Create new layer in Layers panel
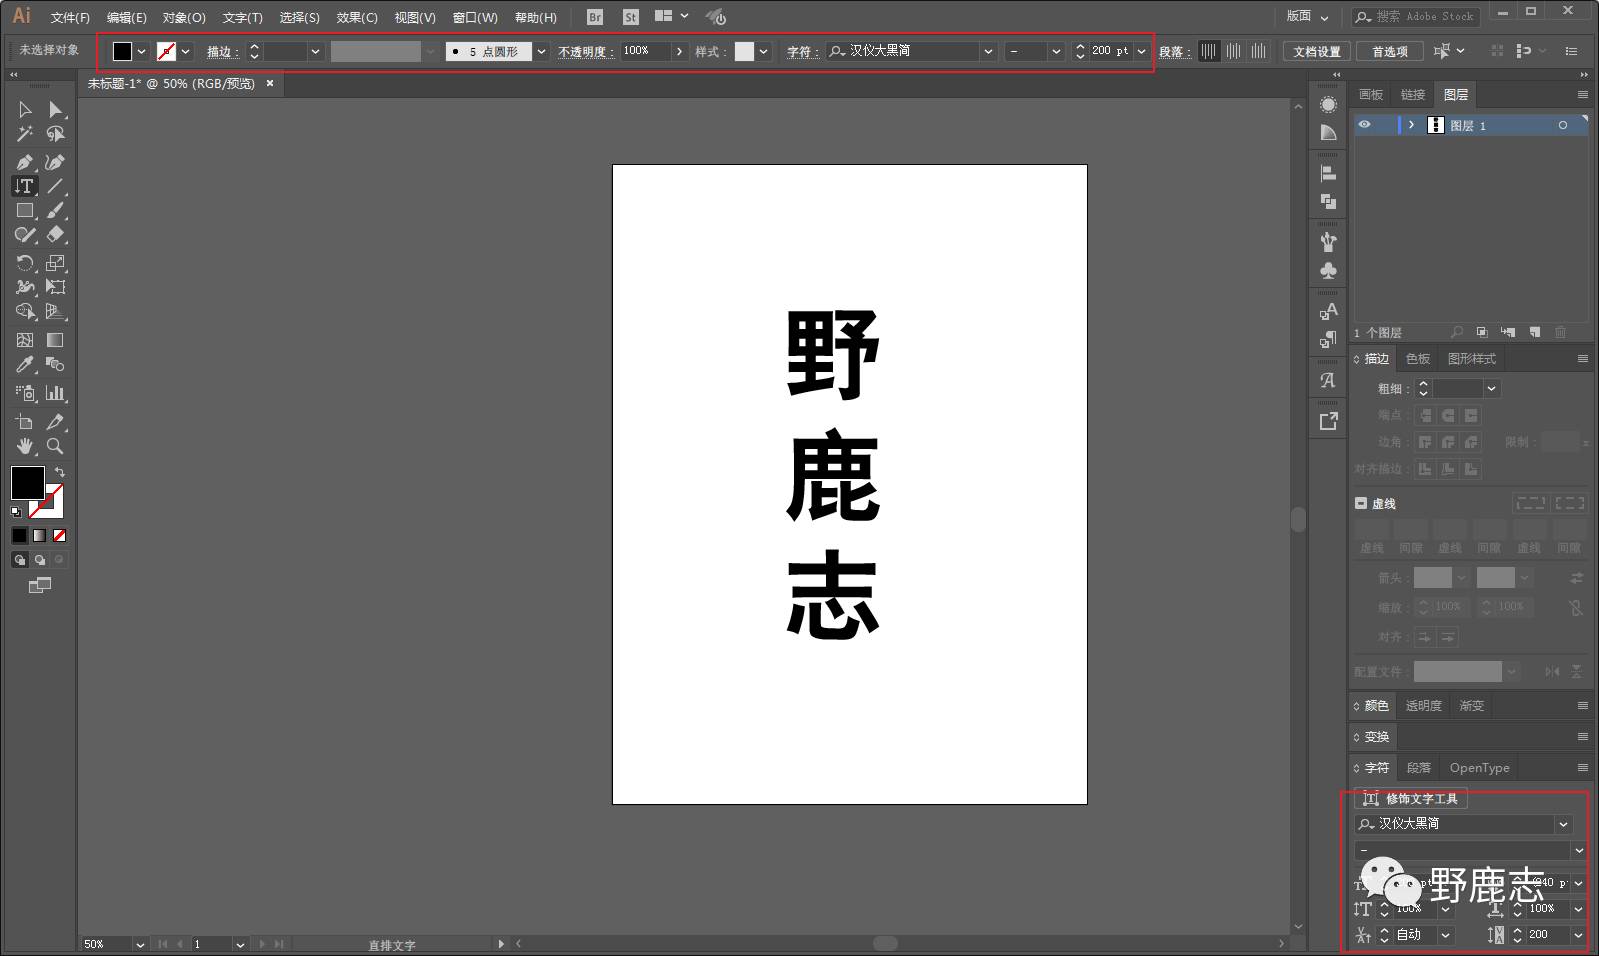This screenshot has height=956, width=1599. point(1534,332)
